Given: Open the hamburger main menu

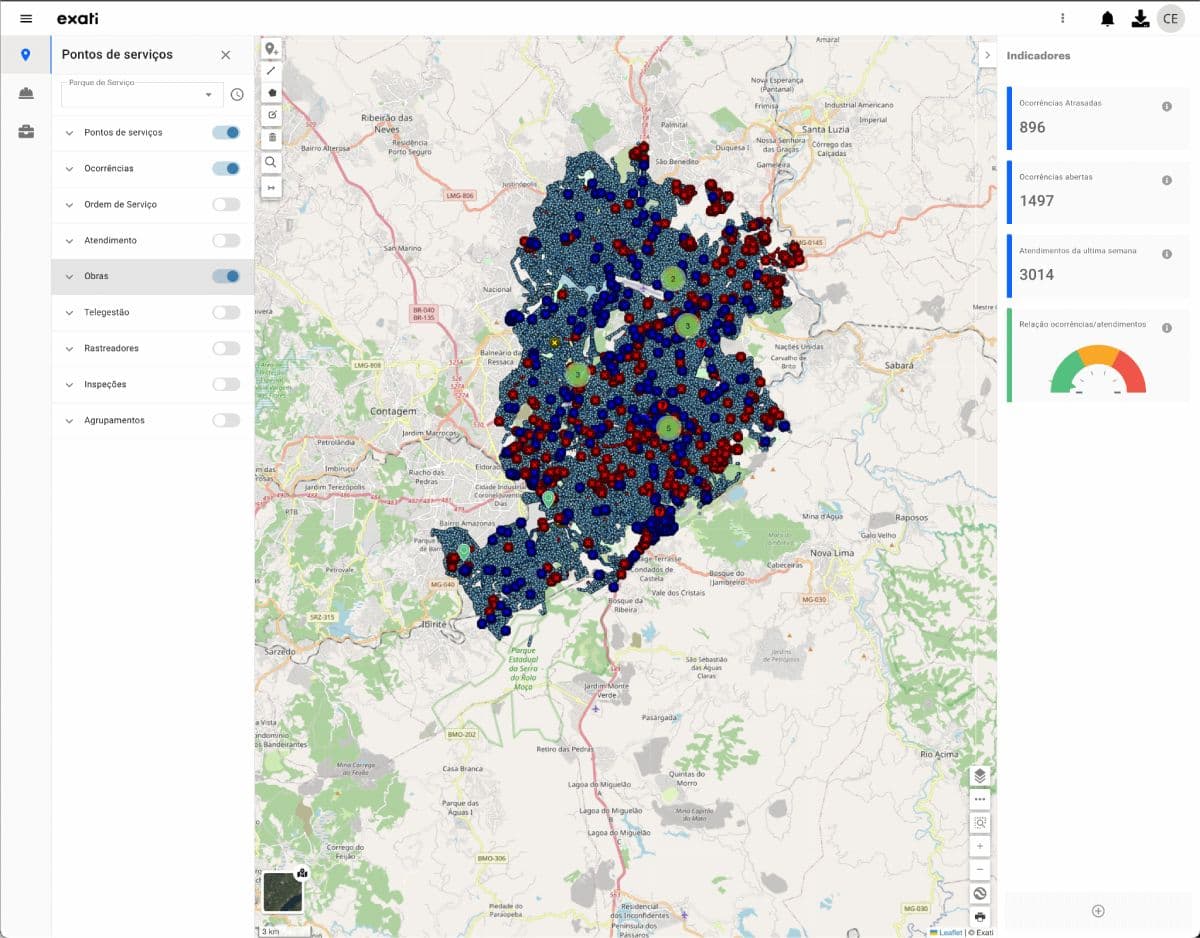Looking at the screenshot, I should [26, 19].
